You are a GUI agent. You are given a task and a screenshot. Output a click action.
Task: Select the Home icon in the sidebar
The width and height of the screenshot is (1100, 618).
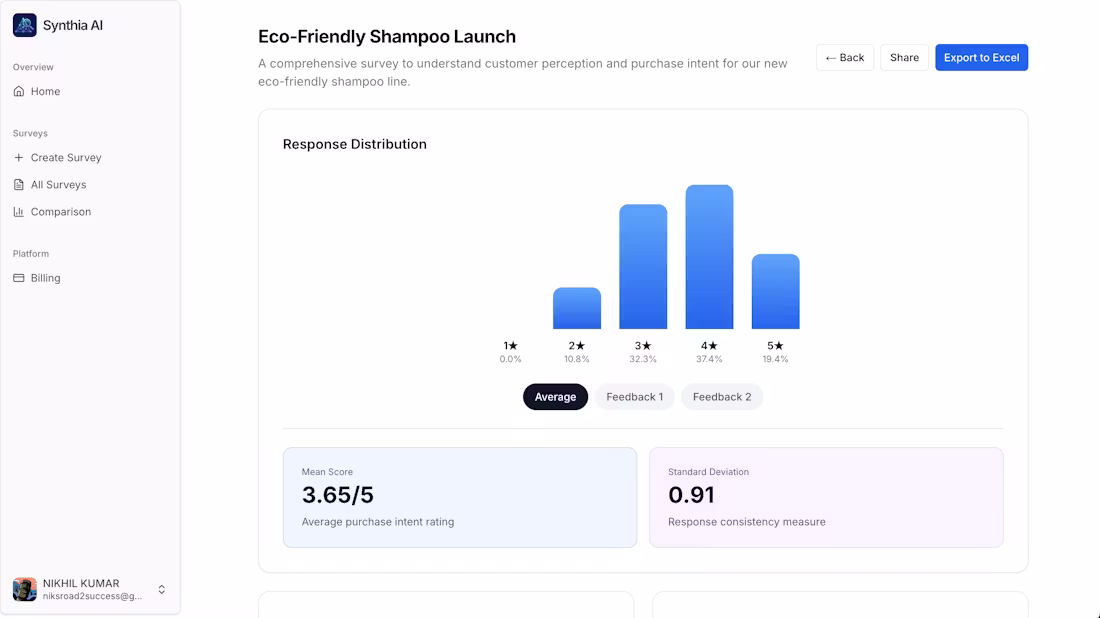point(19,91)
